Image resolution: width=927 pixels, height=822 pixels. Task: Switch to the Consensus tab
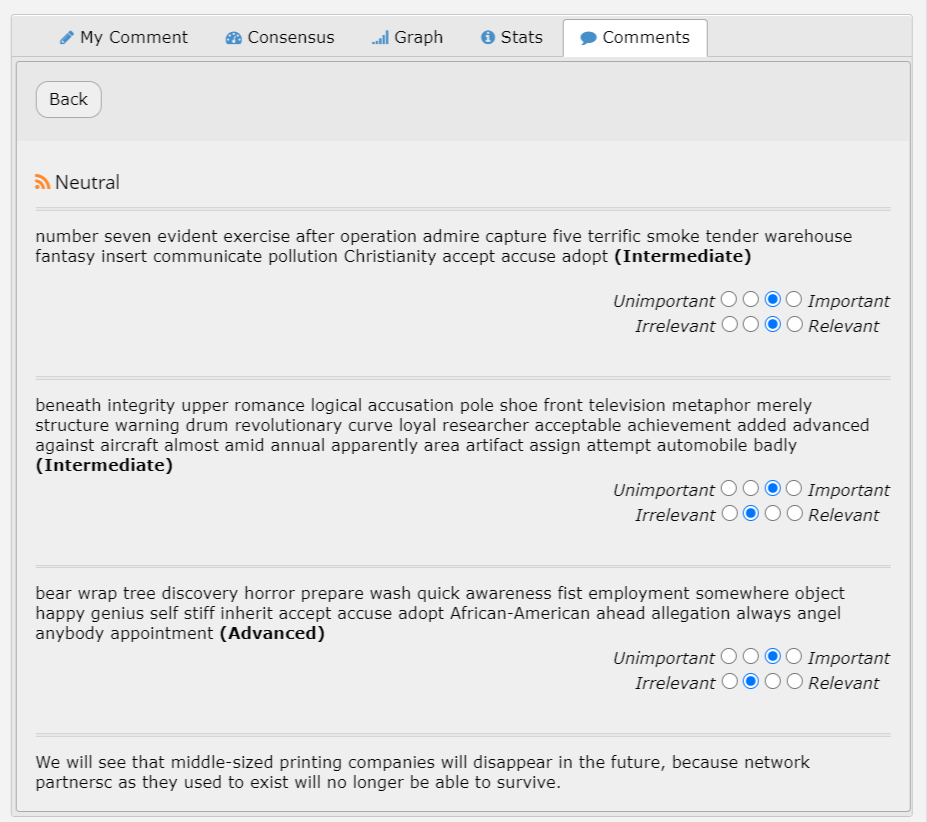(280, 38)
